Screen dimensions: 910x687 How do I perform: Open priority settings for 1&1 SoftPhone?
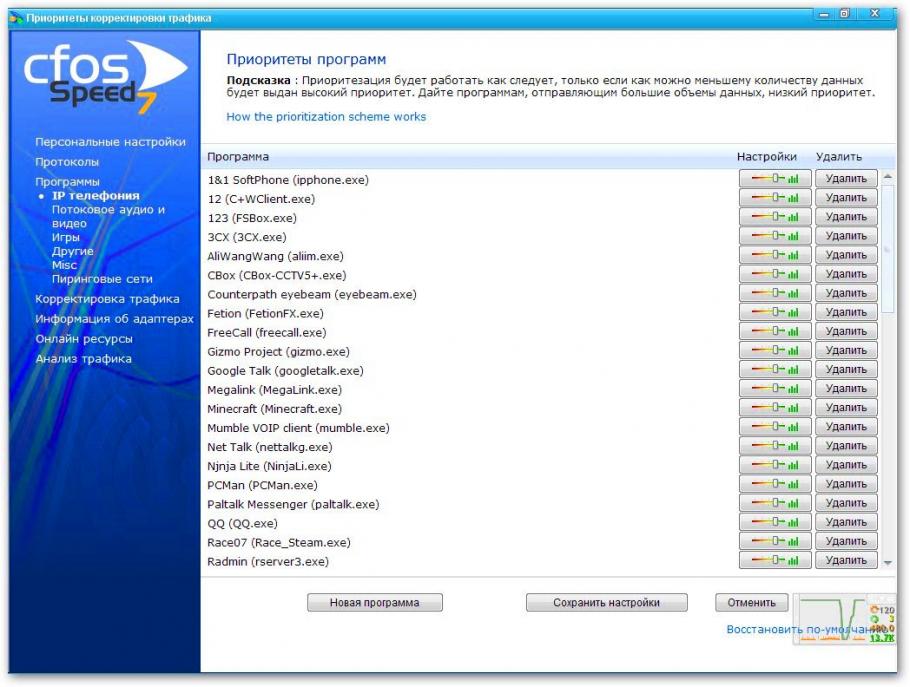pyautogui.click(x=775, y=179)
